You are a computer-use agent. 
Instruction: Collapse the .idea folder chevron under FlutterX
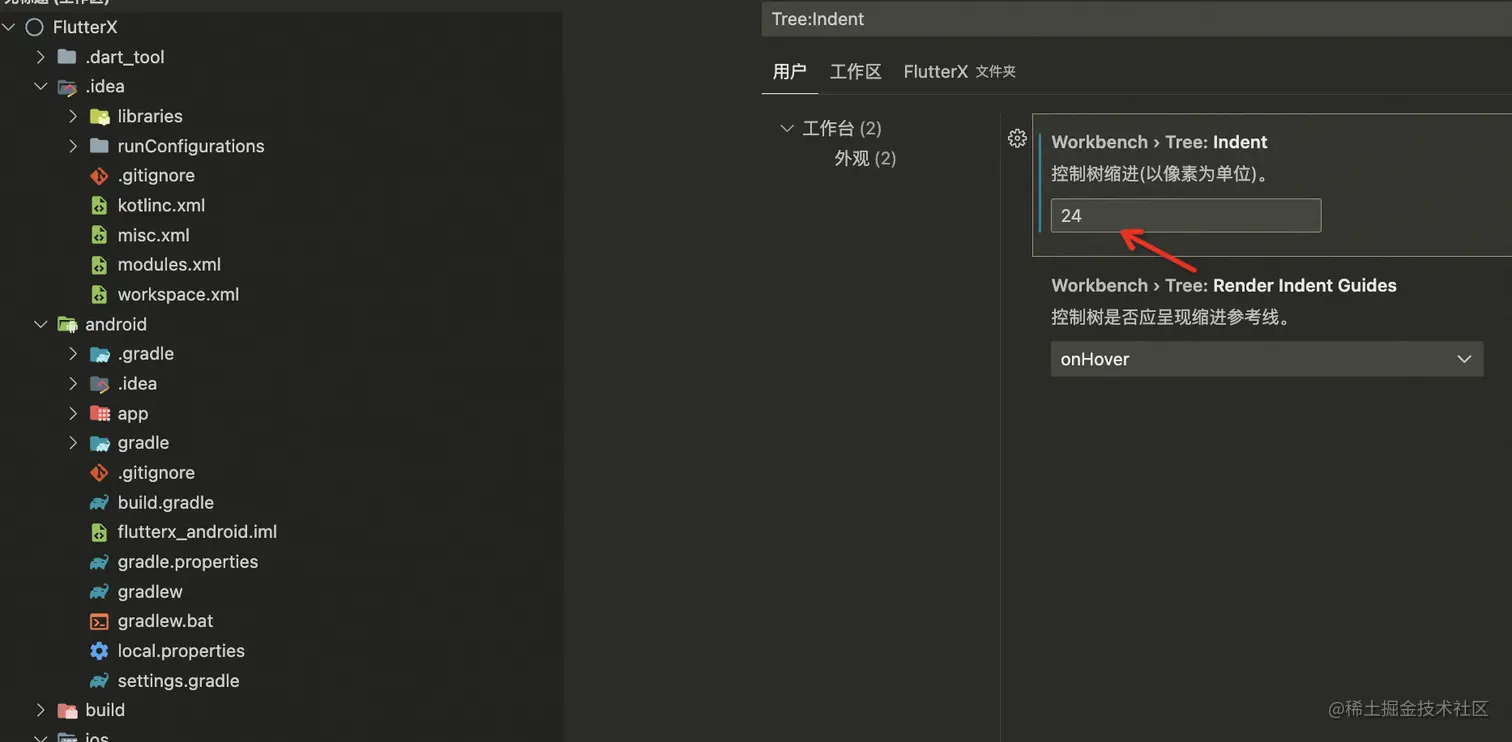41,87
